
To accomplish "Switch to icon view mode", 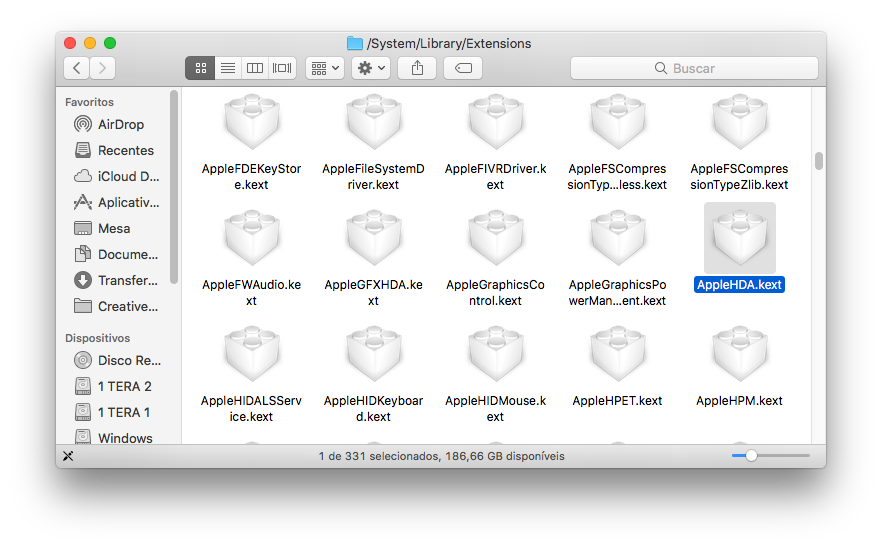I will pyautogui.click(x=200, y=68).
